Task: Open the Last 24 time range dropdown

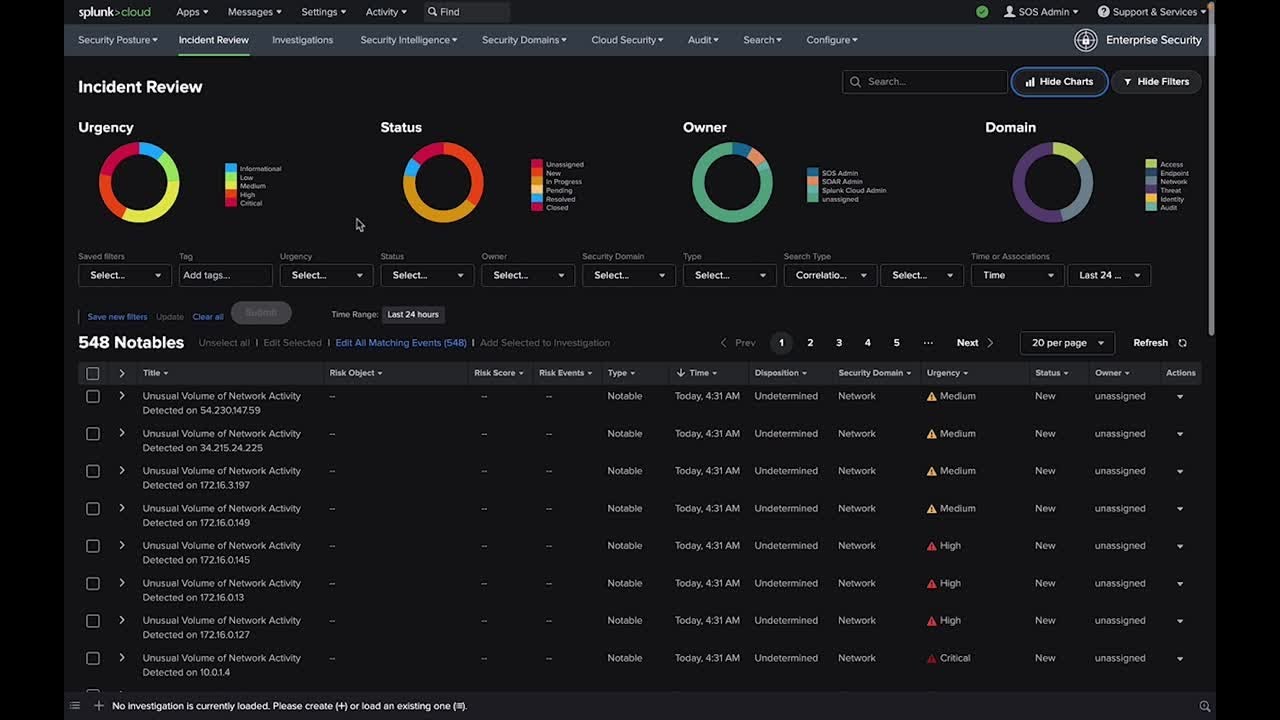Action: point(1109,275)
